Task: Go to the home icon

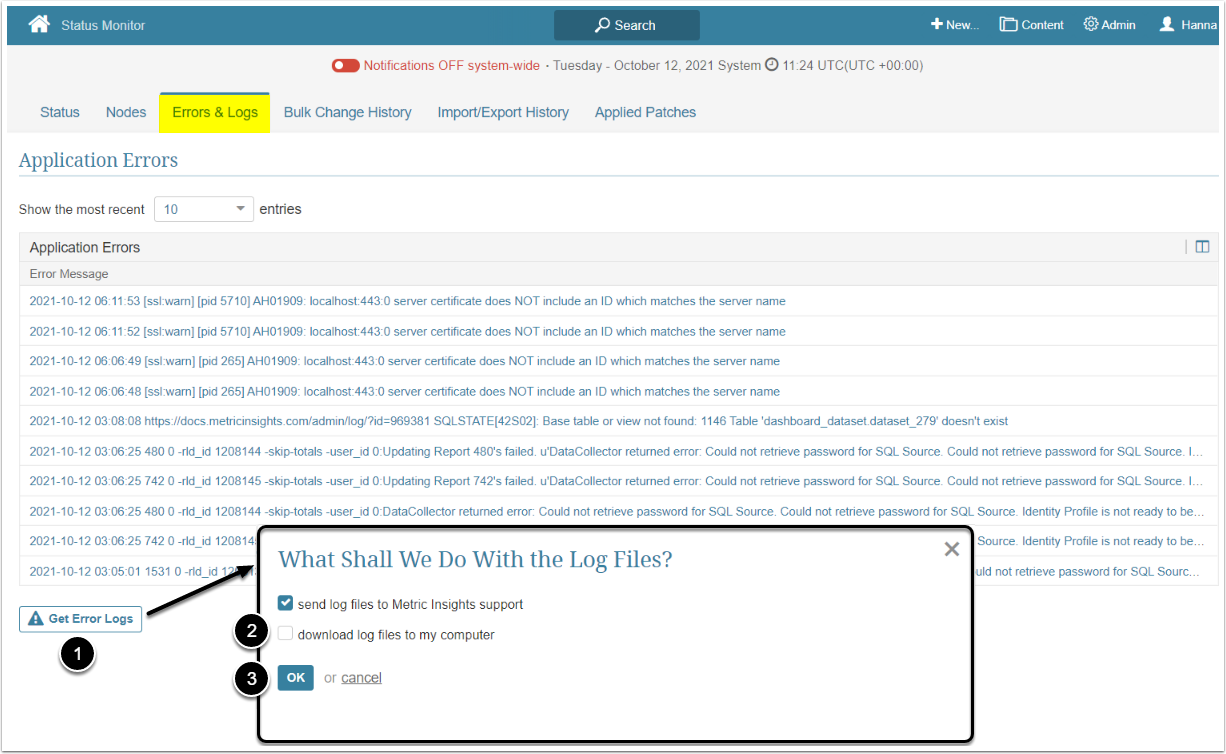Action: coord(39,25)
